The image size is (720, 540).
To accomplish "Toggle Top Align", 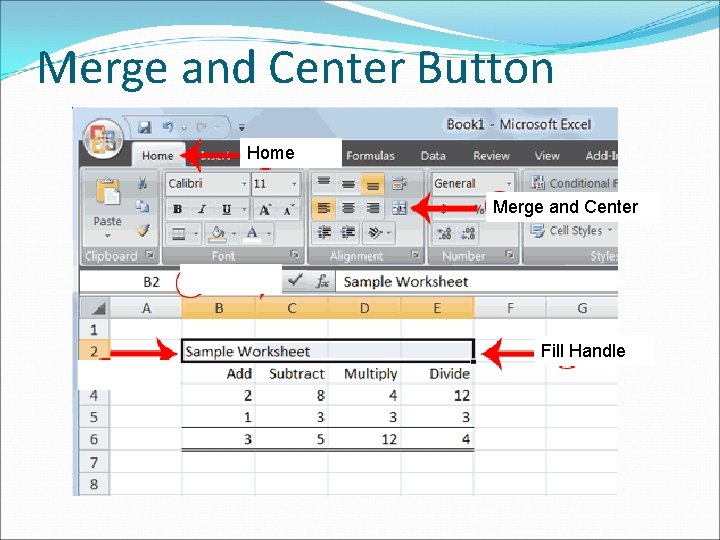I will (x=324, y=183).
